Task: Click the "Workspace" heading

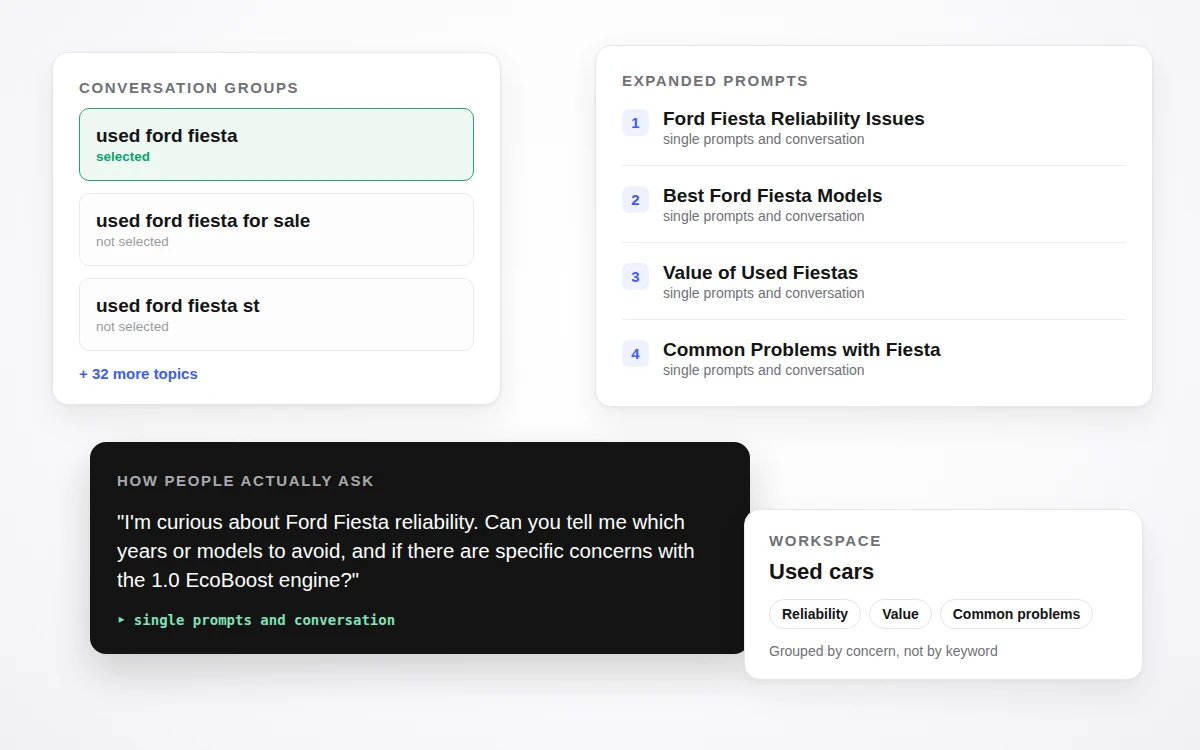Action: (825, 541)
